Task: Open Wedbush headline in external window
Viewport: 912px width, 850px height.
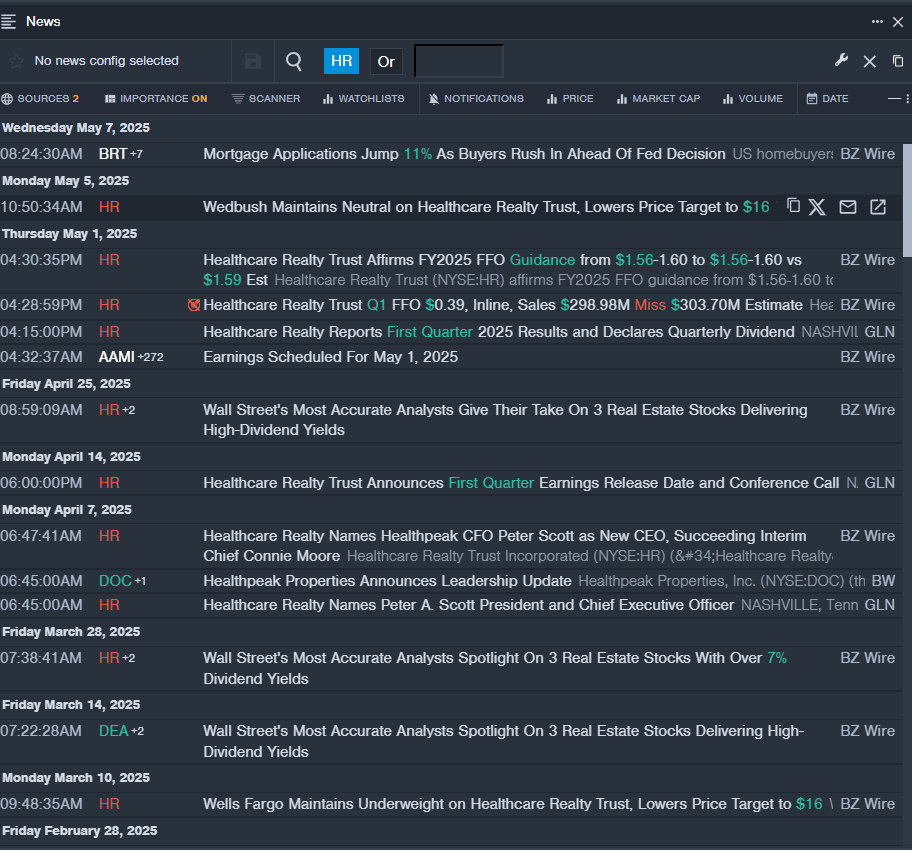Action: pos(878,207)
